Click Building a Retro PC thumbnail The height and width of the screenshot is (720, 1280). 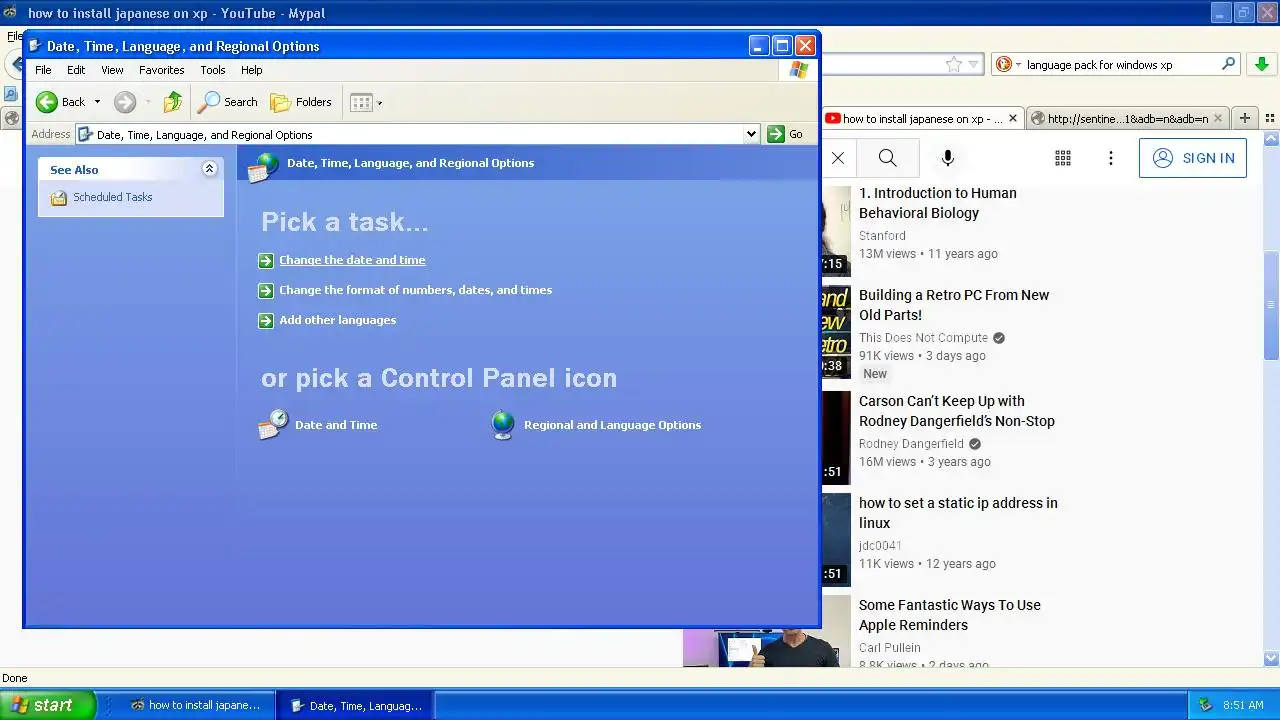pyautogui.click(x=836, y=331)
